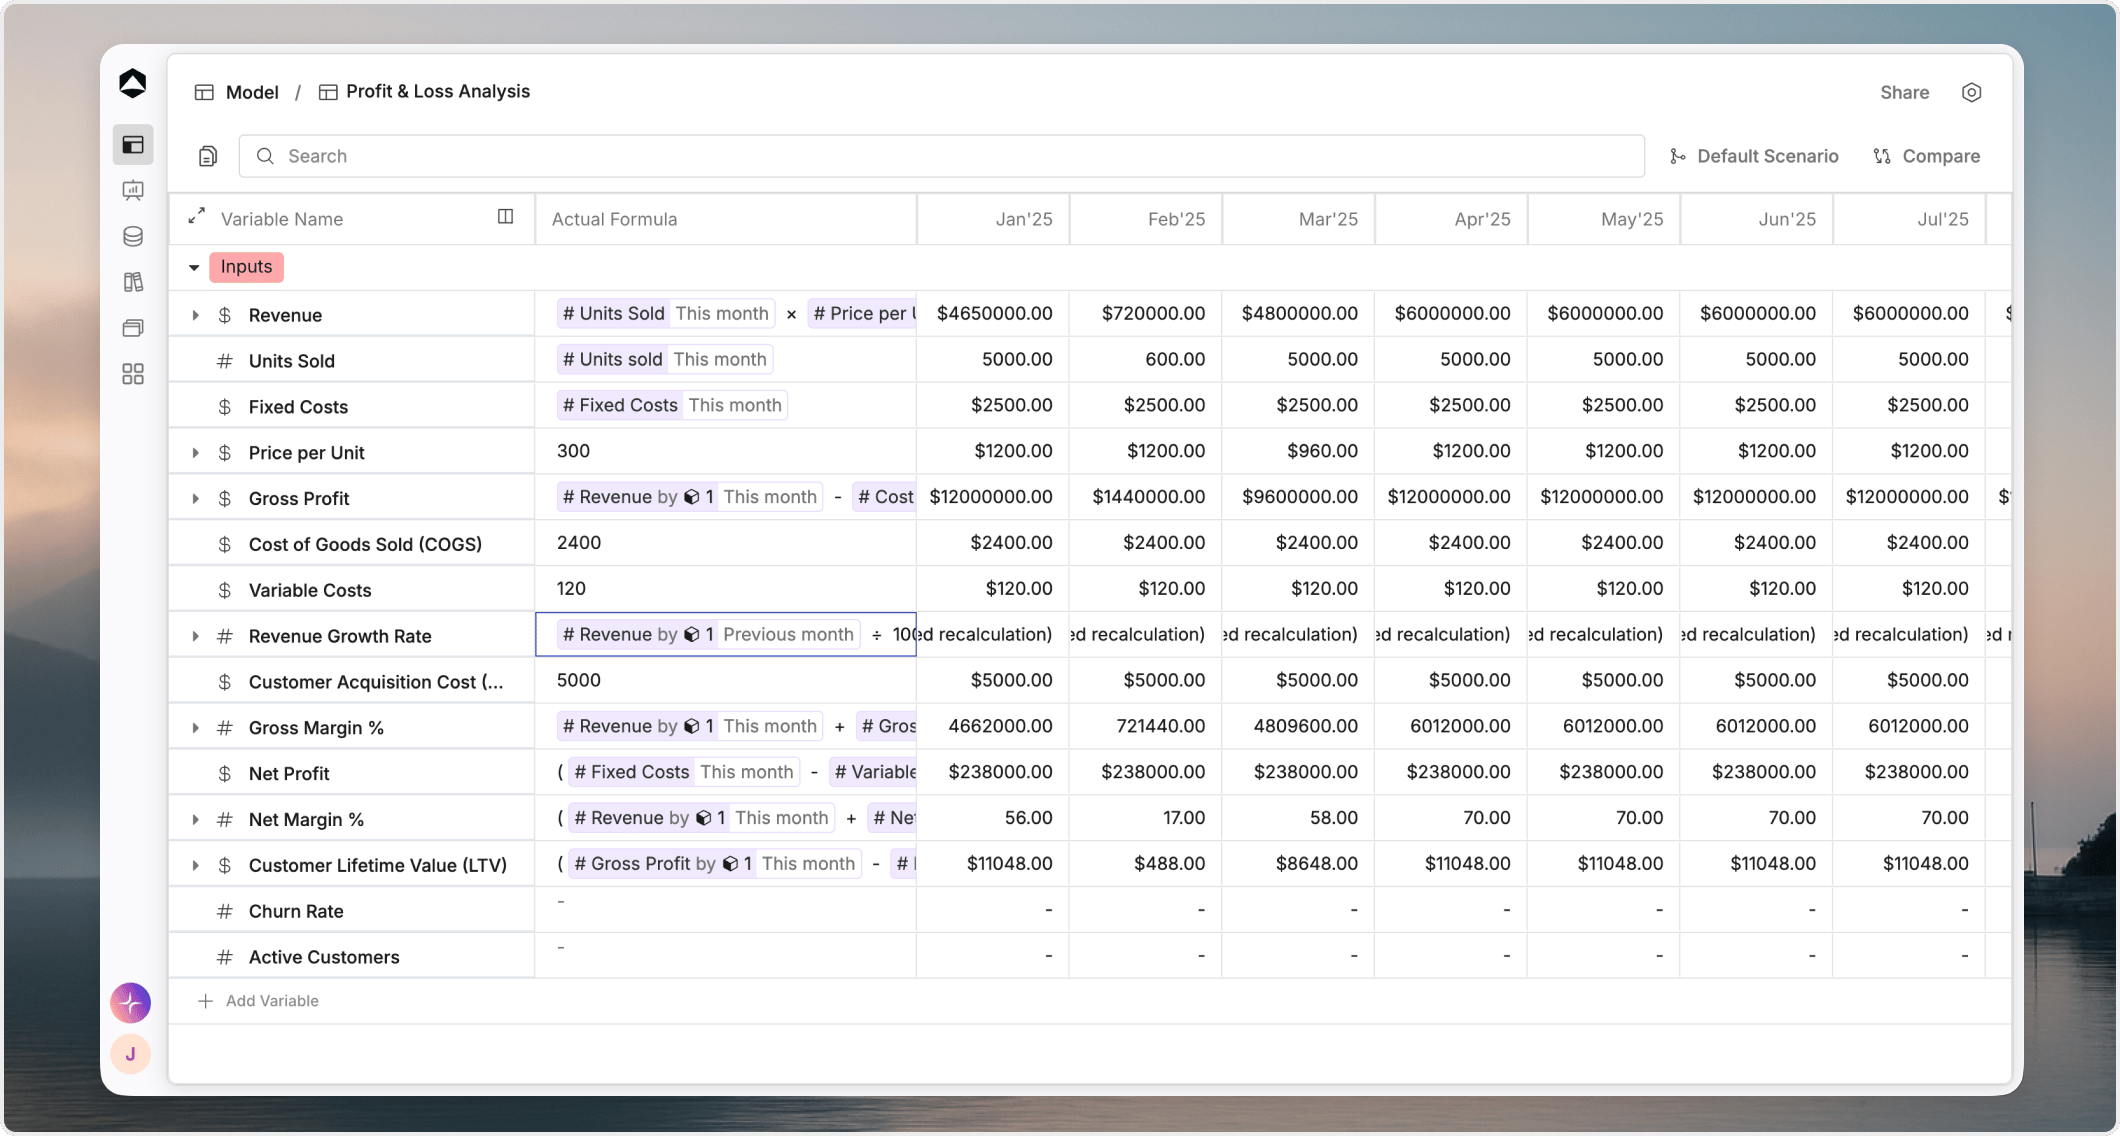
Task: Open the user avatar labeled J
Action: click(131, 1054)
